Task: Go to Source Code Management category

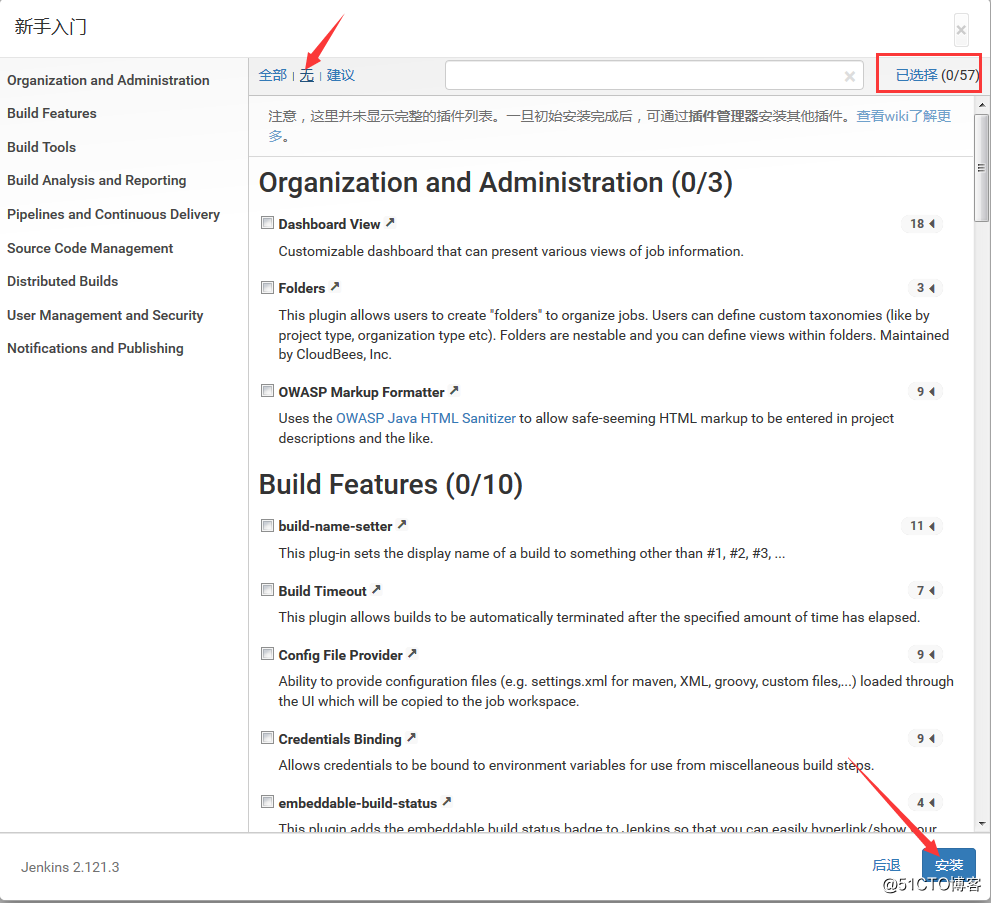Action: tap(90, 248)
